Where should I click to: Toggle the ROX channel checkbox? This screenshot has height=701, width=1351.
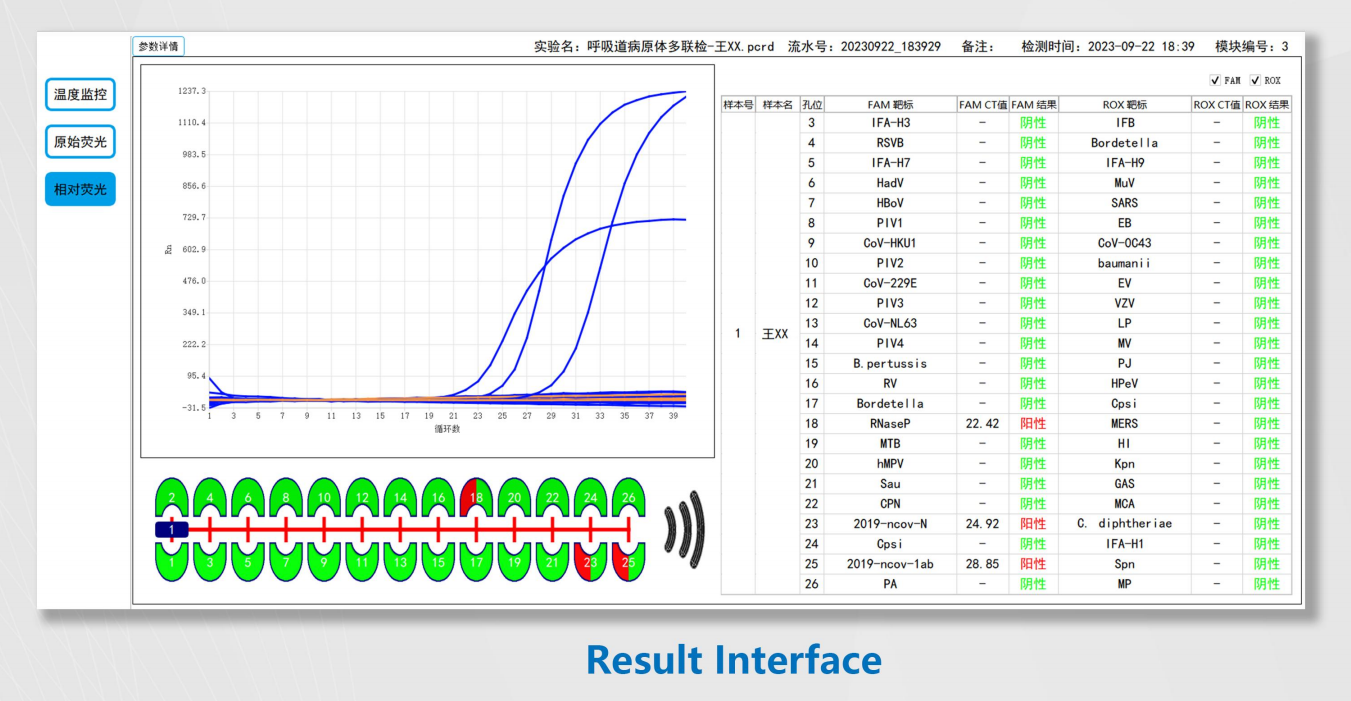coord(1255,80)
